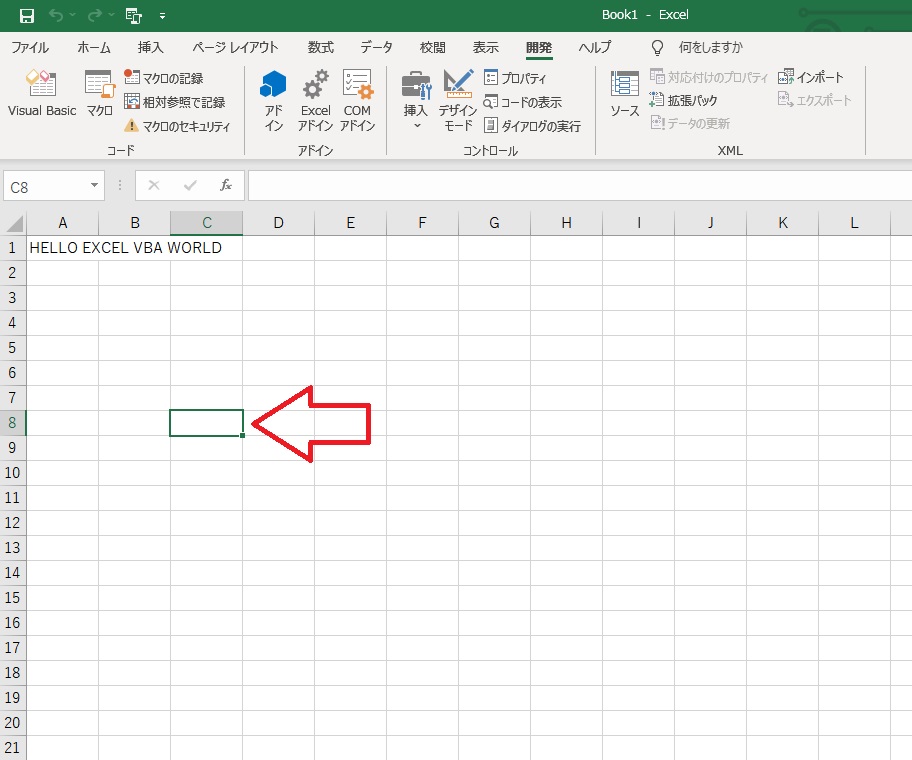The height and width of the screenshot is (760, 912).
Task: Open the COM アドイン dialog
Action: [x=357, y=95]
